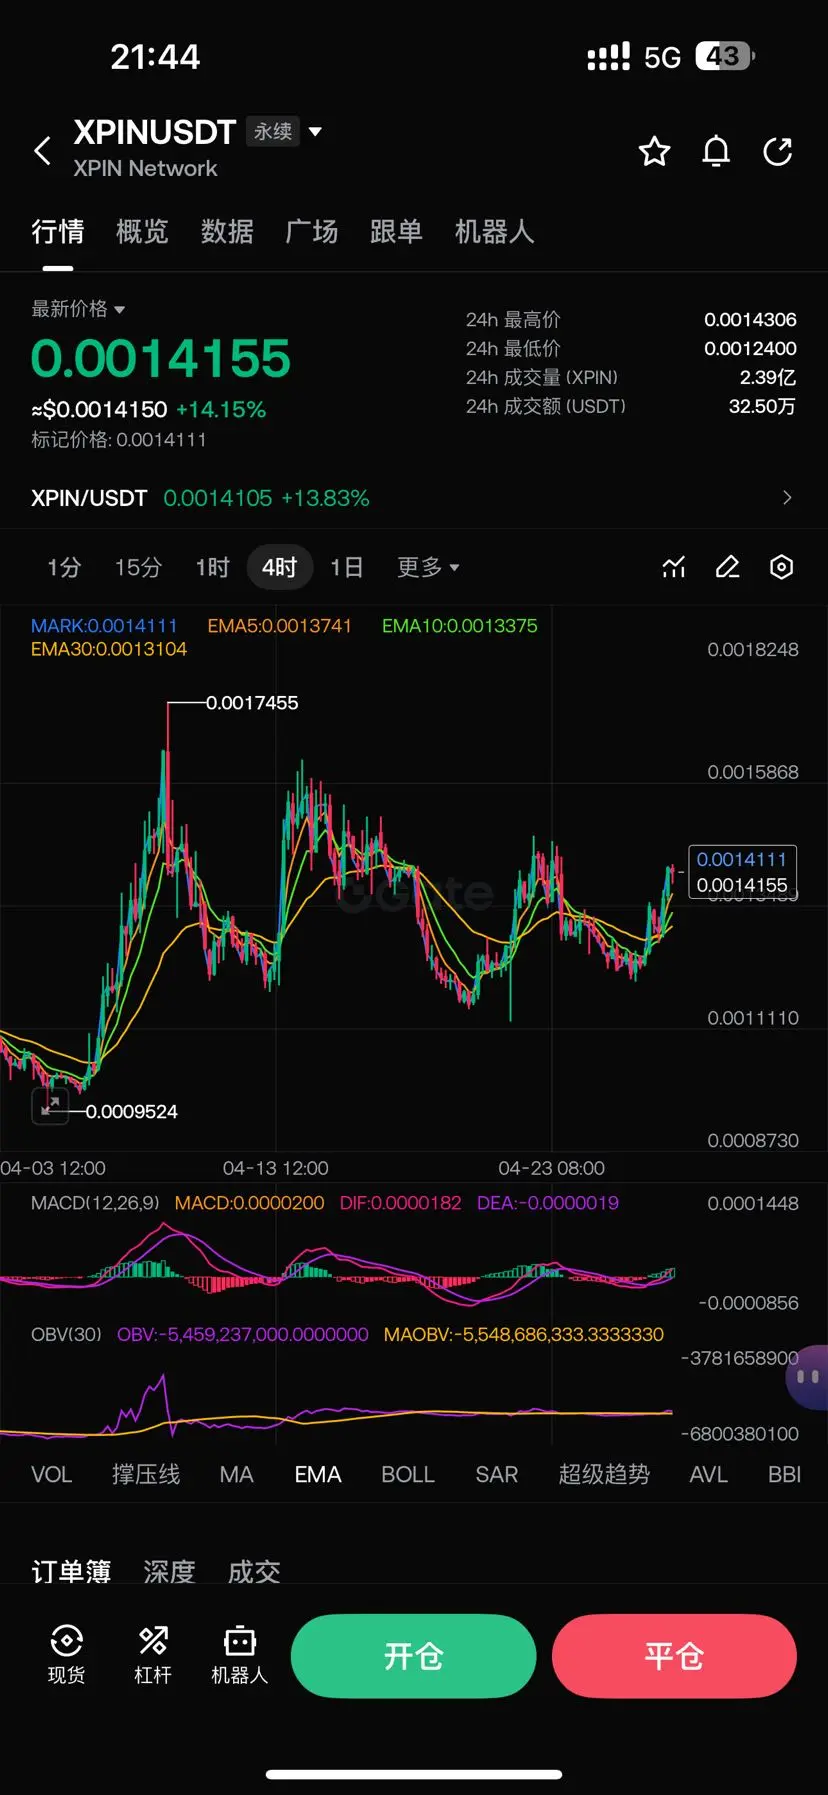
Task: Tap 5G signal status indicator
Action: pyautogui.click(x=662, y=57)
